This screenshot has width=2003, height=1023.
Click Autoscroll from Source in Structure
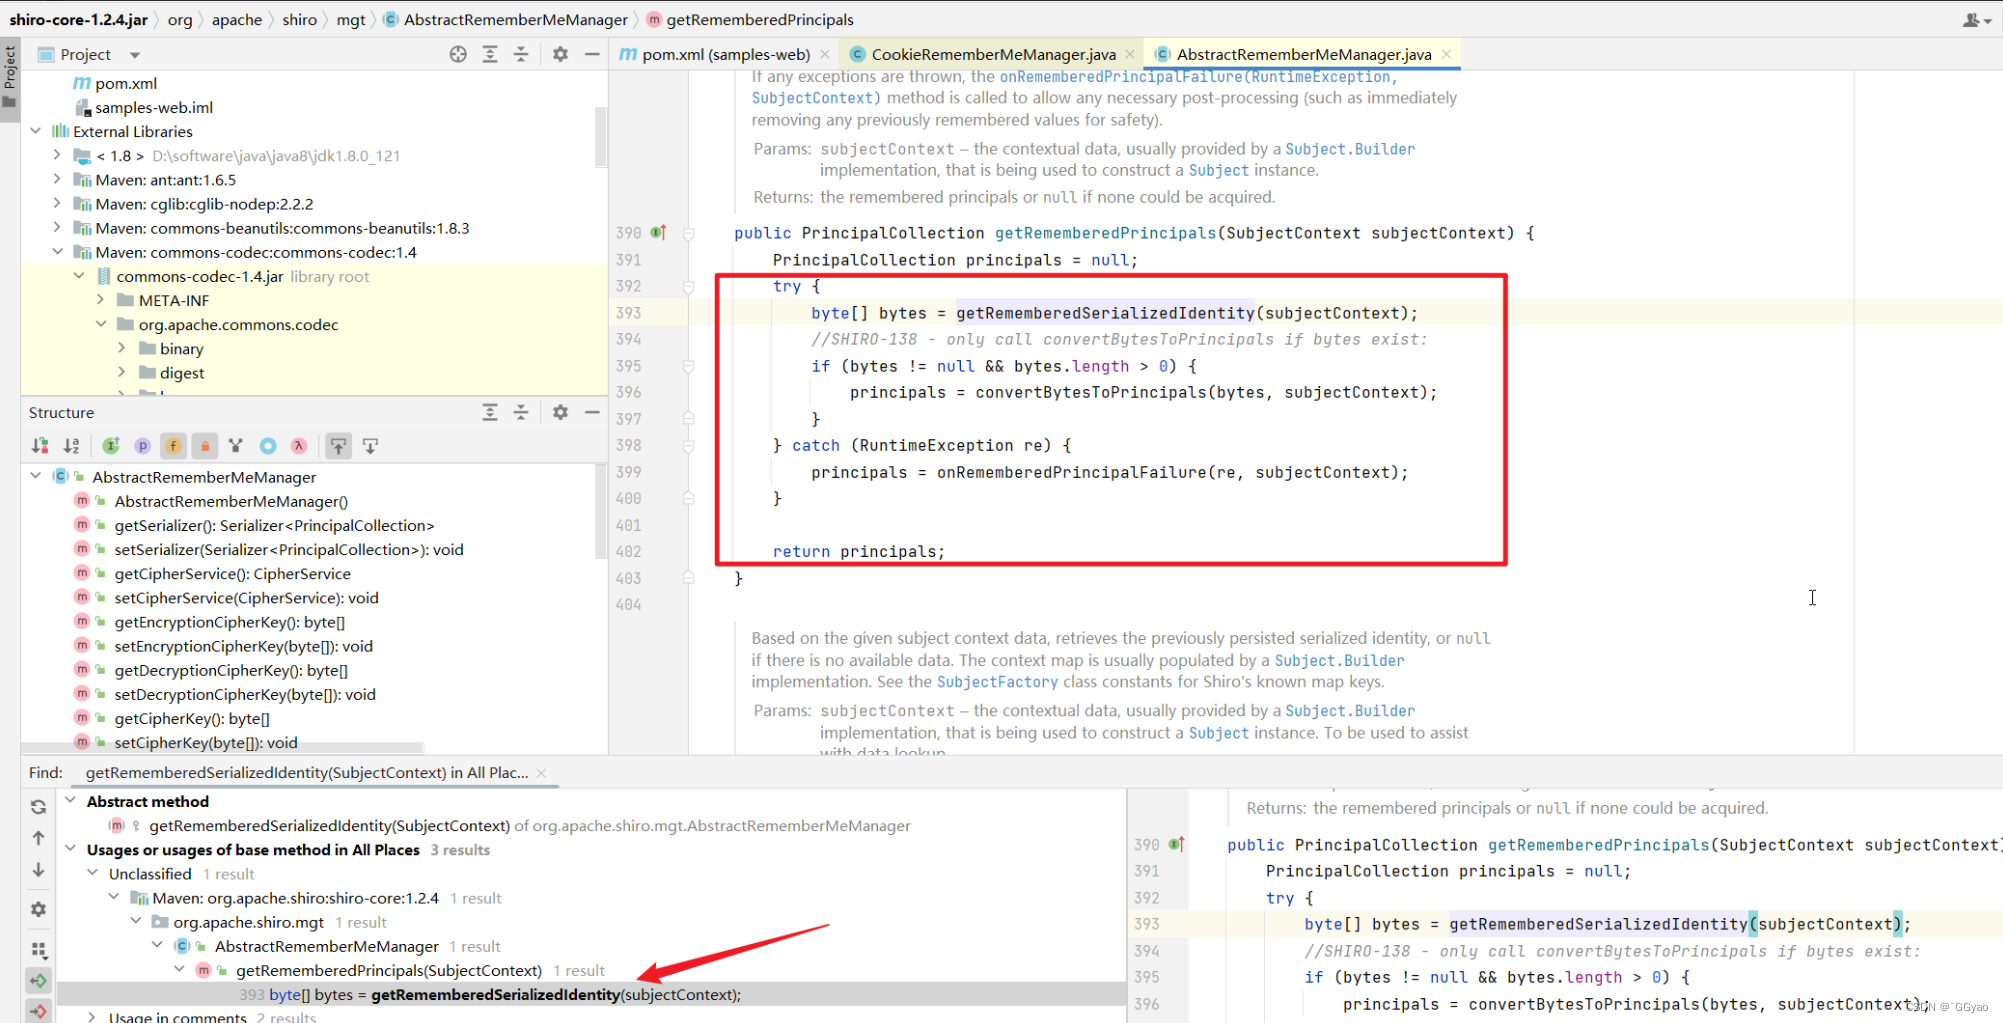click(x=371, y=446)
